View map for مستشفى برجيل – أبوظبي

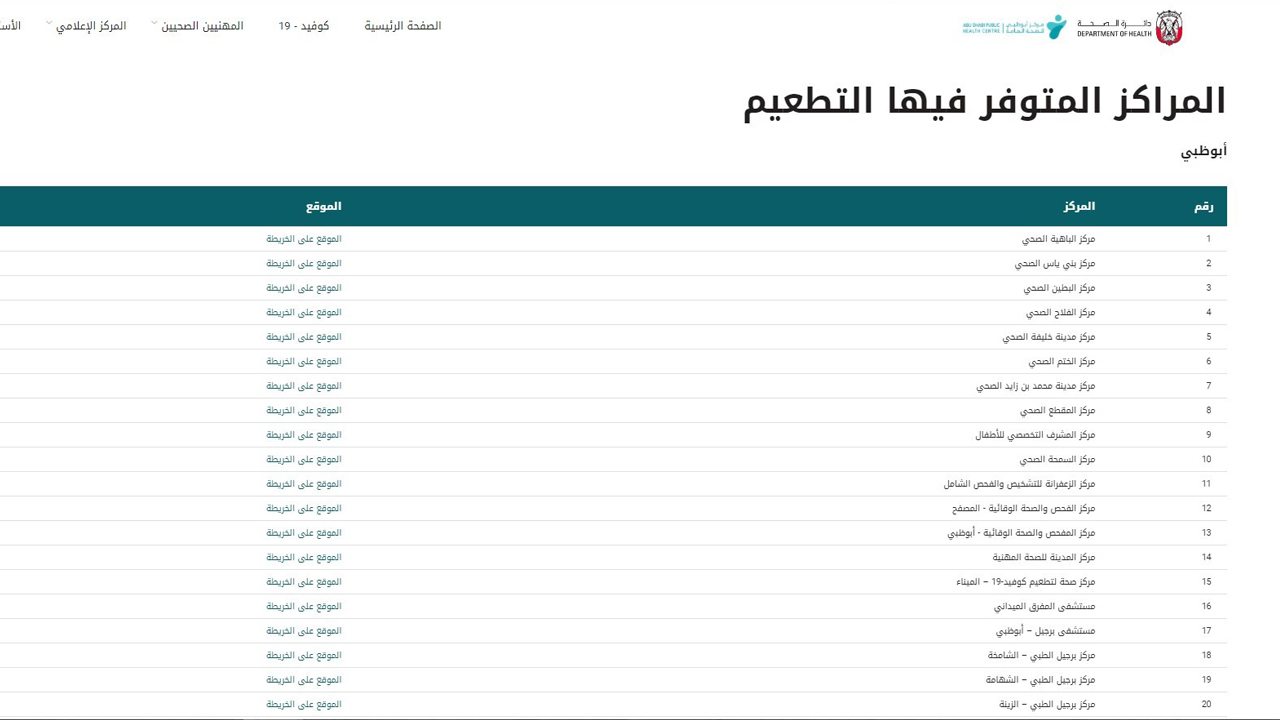(x=303, y=631)
